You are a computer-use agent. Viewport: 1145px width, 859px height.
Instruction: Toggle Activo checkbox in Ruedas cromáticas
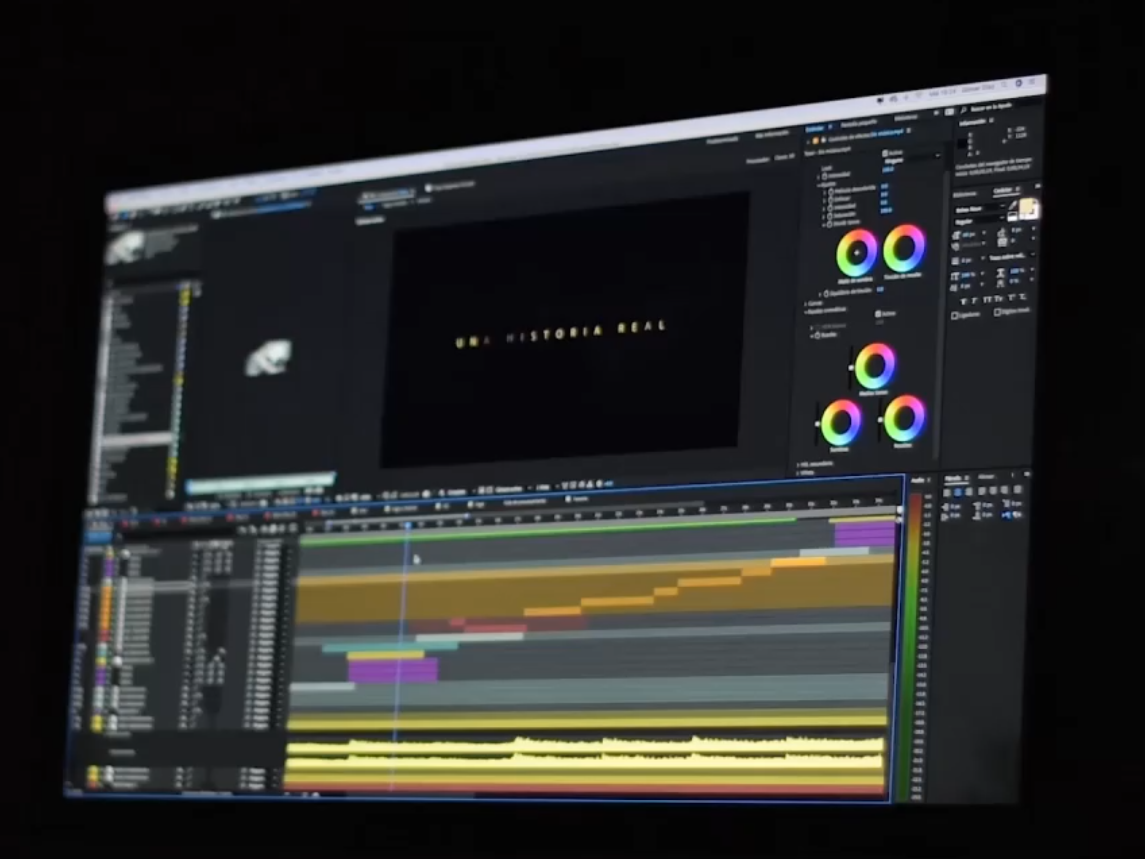pyautogui.click(x=877, y=313)
